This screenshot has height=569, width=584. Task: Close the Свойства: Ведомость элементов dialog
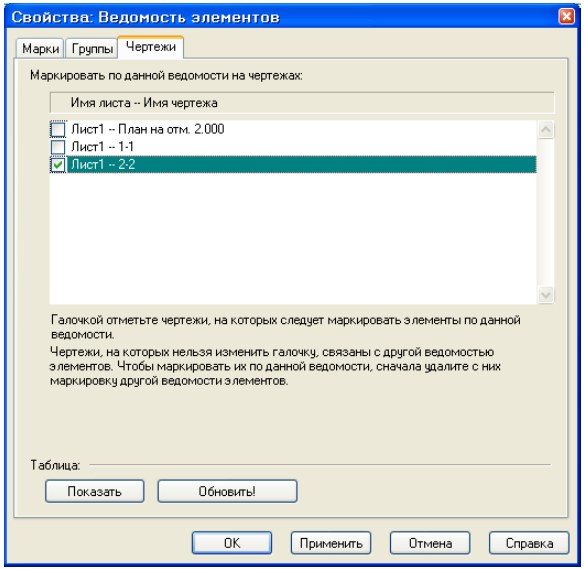tap(566, 16)
